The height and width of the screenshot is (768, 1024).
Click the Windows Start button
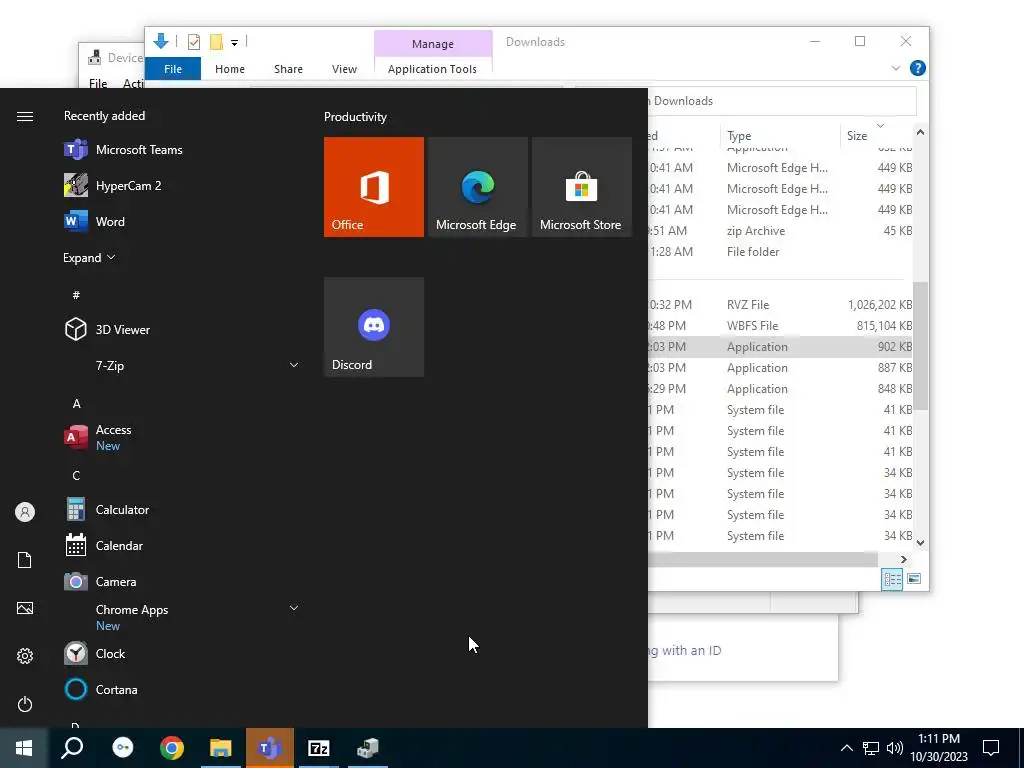point(24,748)
